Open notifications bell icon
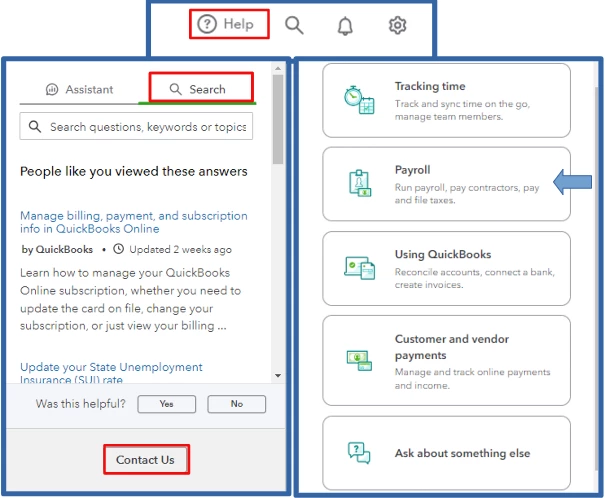Image resolution: width=606 pixels, height=498 pixels. [345, 26]
